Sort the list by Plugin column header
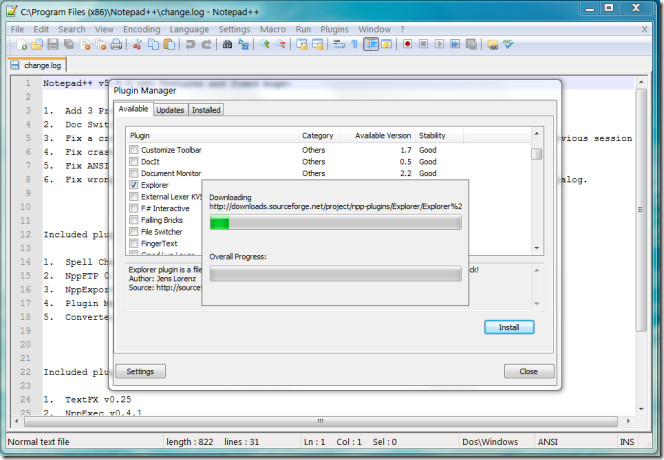 point(213,136)
